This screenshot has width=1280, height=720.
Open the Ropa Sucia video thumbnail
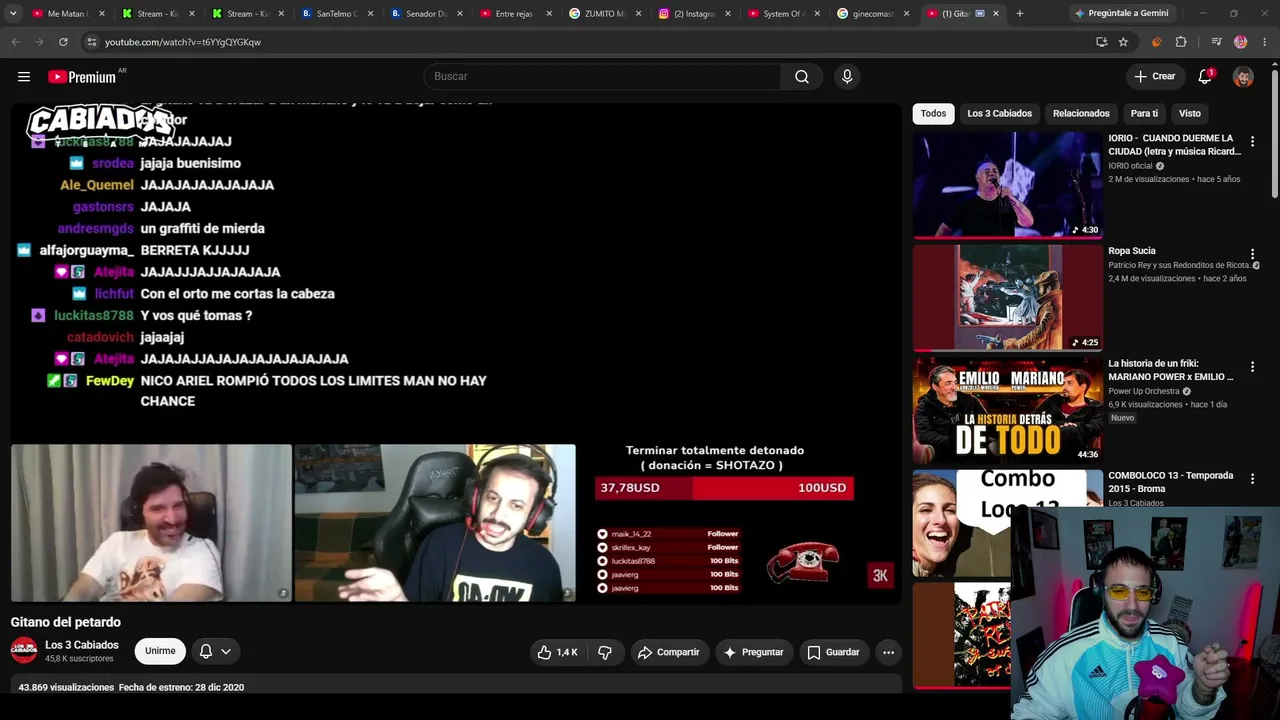point(1008,298)
